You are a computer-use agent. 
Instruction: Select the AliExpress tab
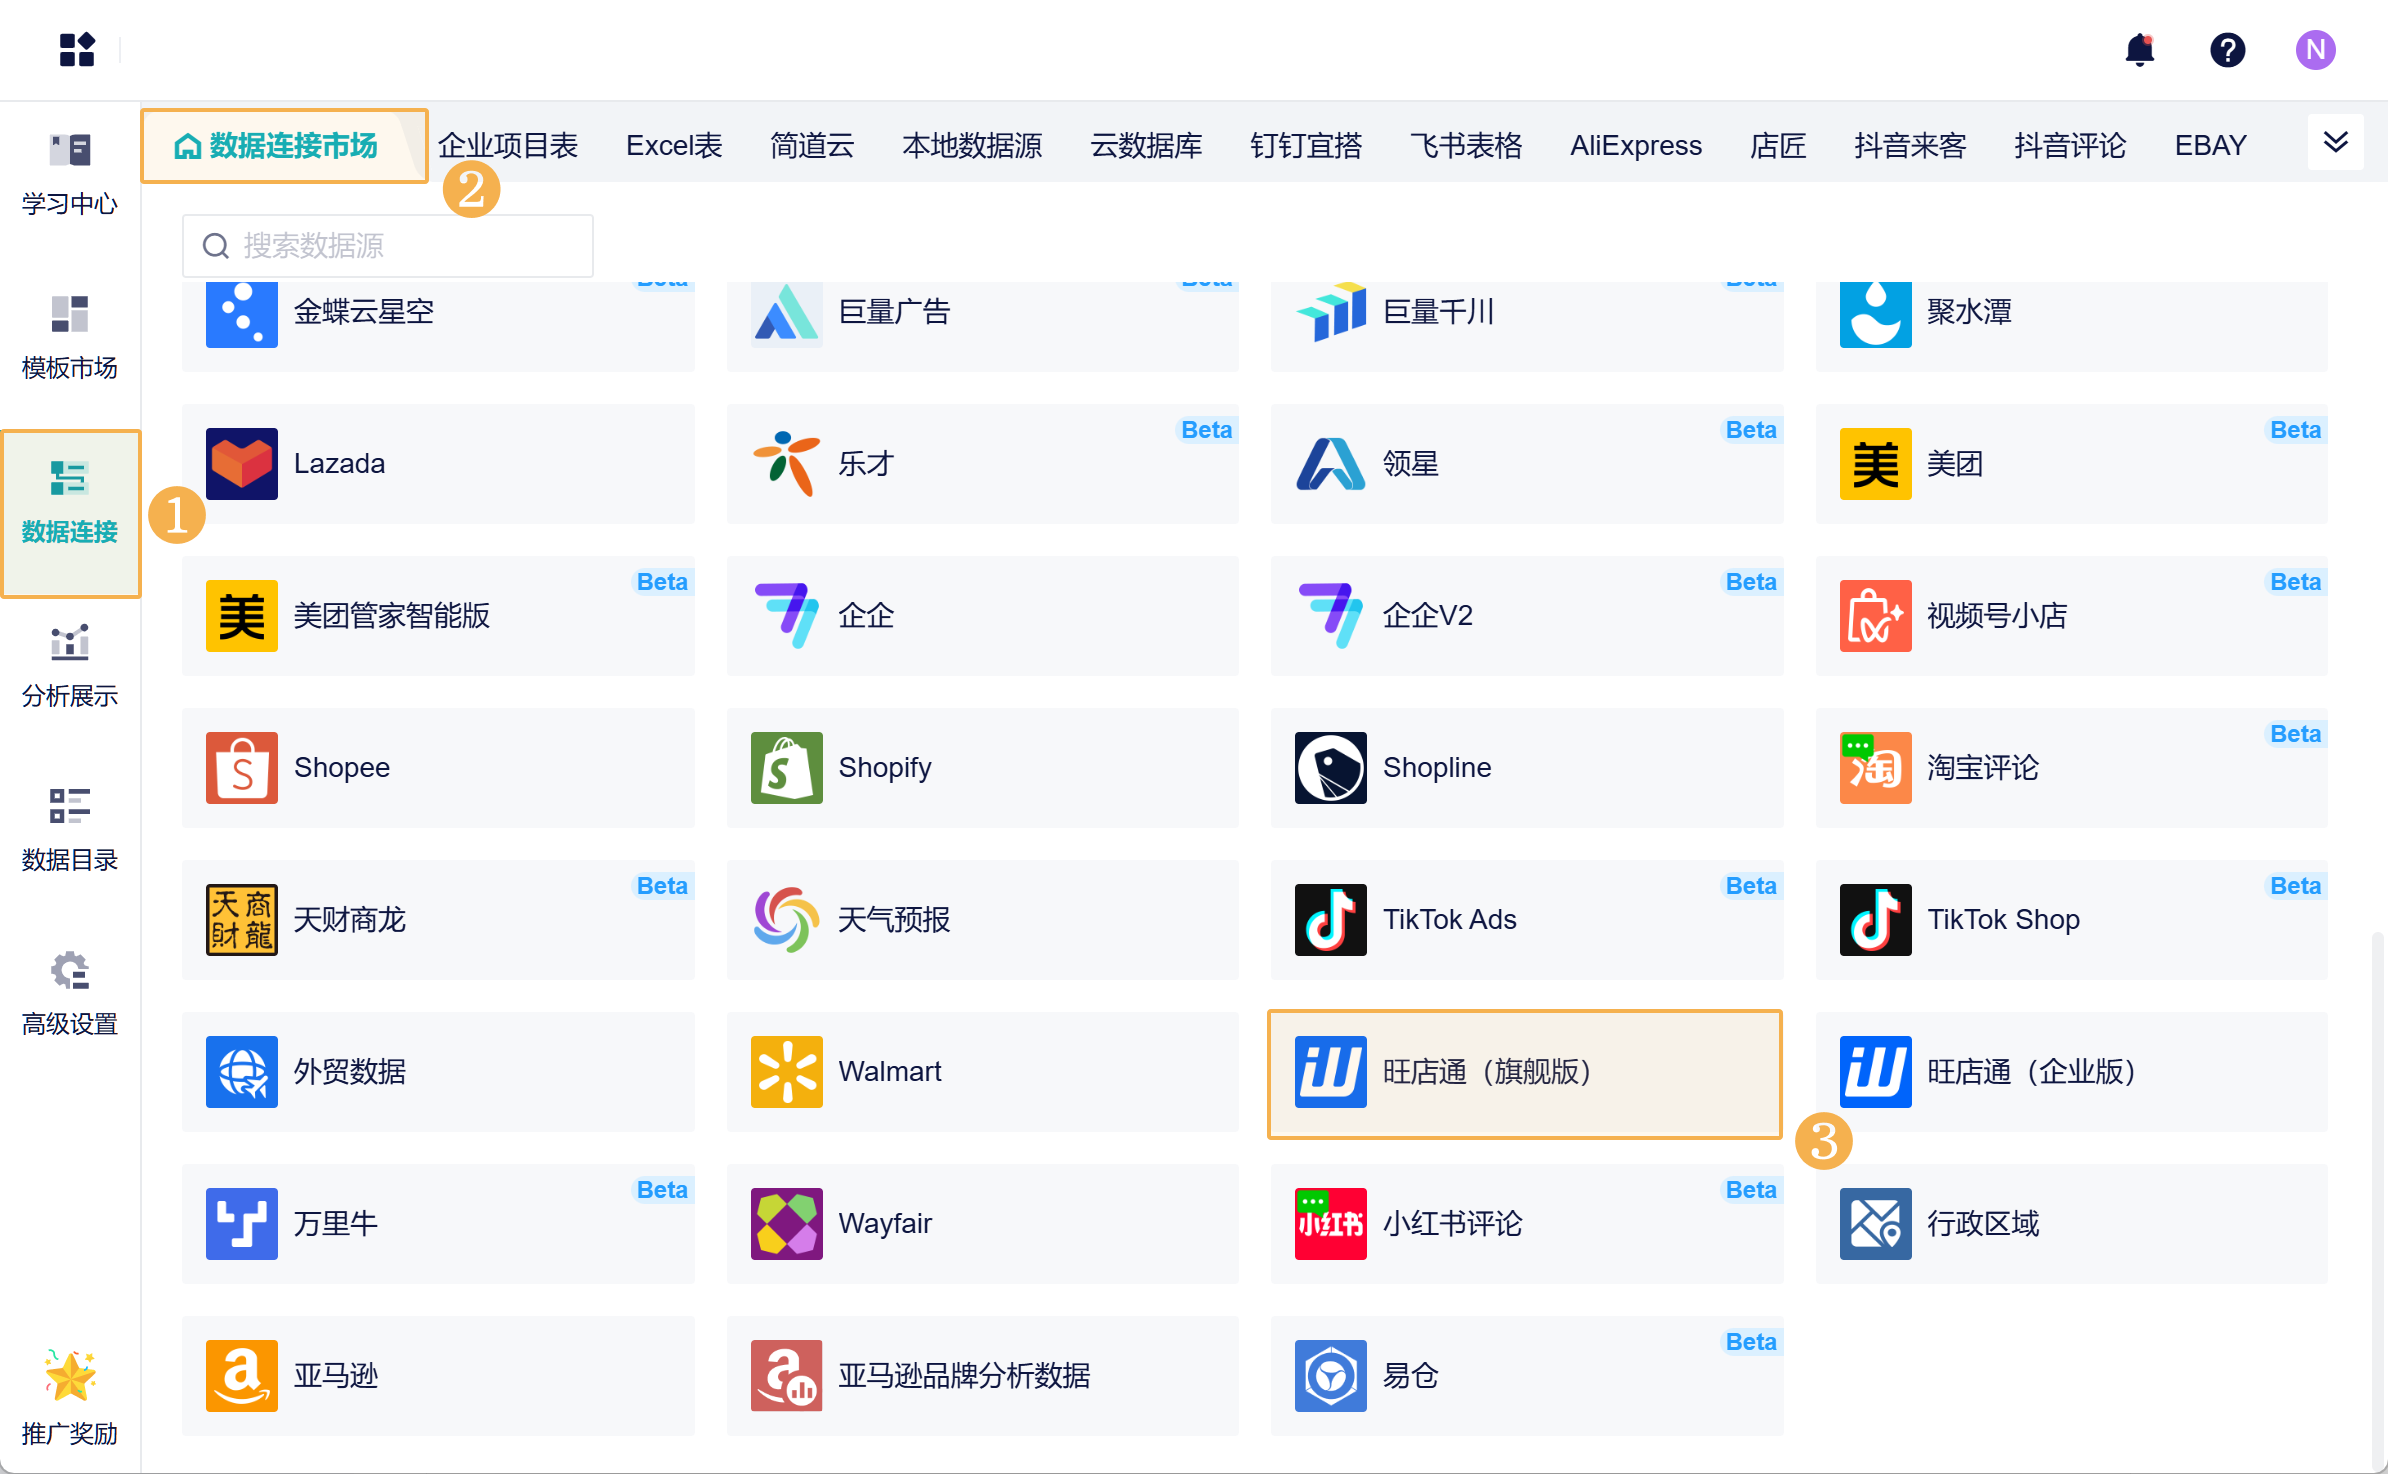pos(1635,146)
